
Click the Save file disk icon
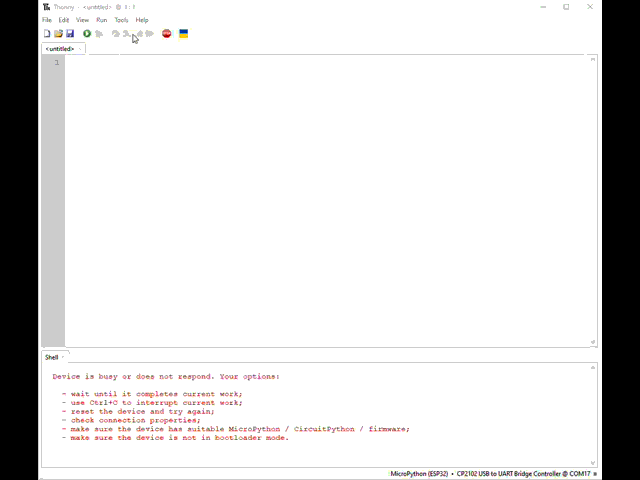[x=70, y=34]
